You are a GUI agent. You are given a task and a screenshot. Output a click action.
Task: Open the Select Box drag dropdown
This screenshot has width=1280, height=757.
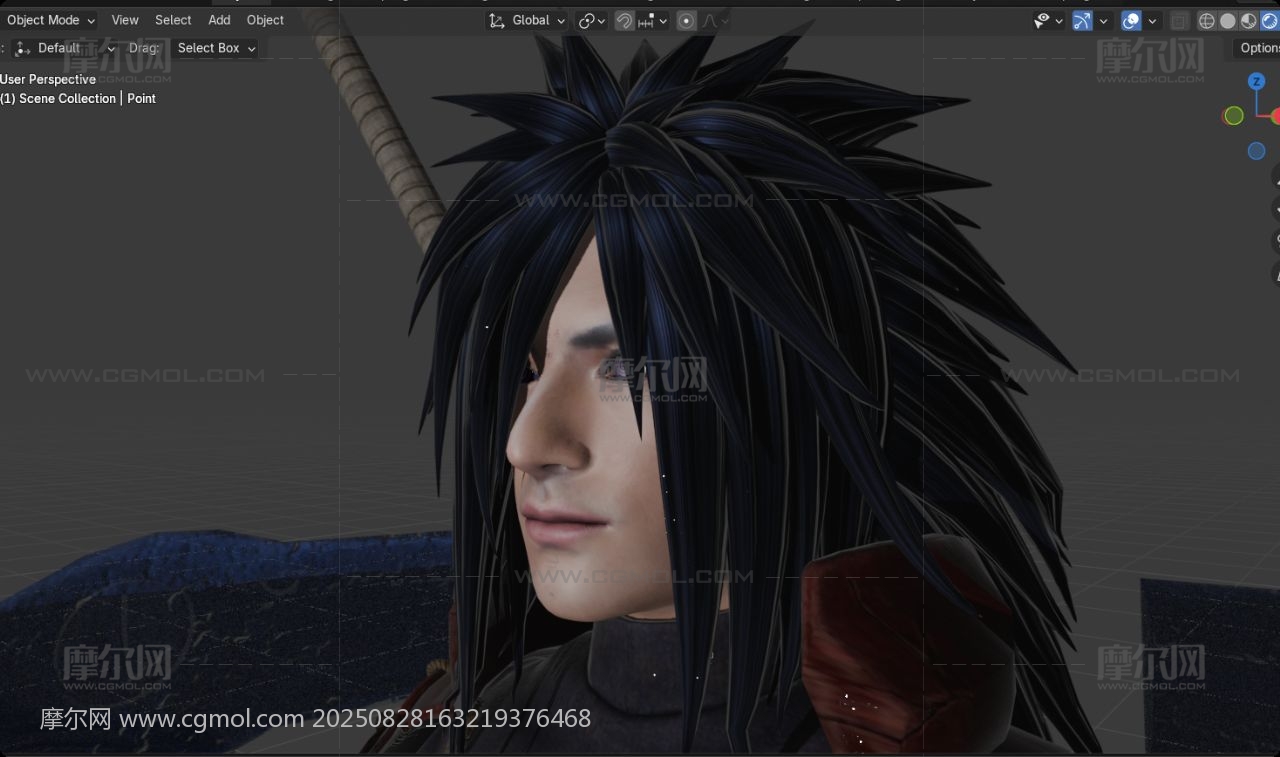(x=215, y=48)
